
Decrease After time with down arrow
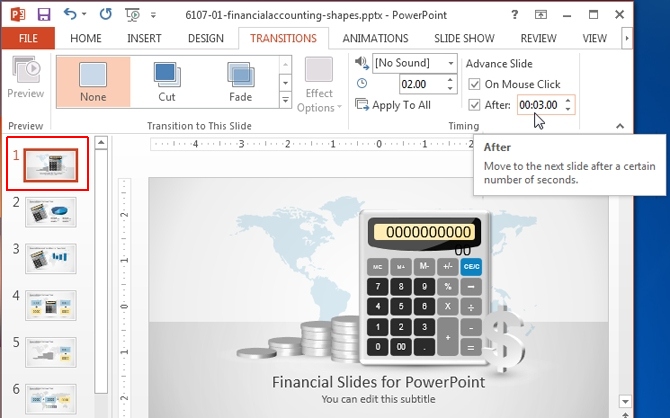568,109
